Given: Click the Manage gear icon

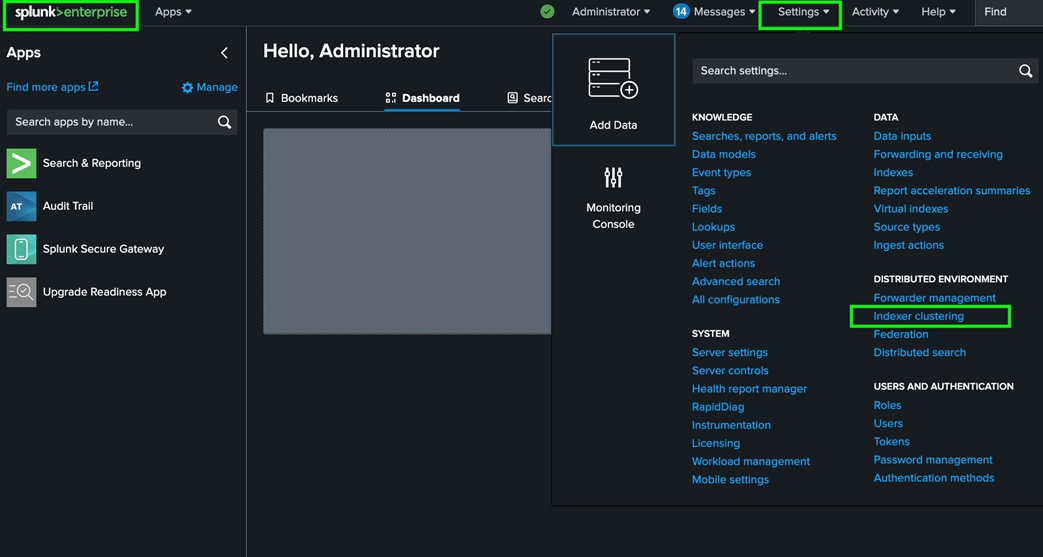Looking at the screenshot, I should [188, 88].
